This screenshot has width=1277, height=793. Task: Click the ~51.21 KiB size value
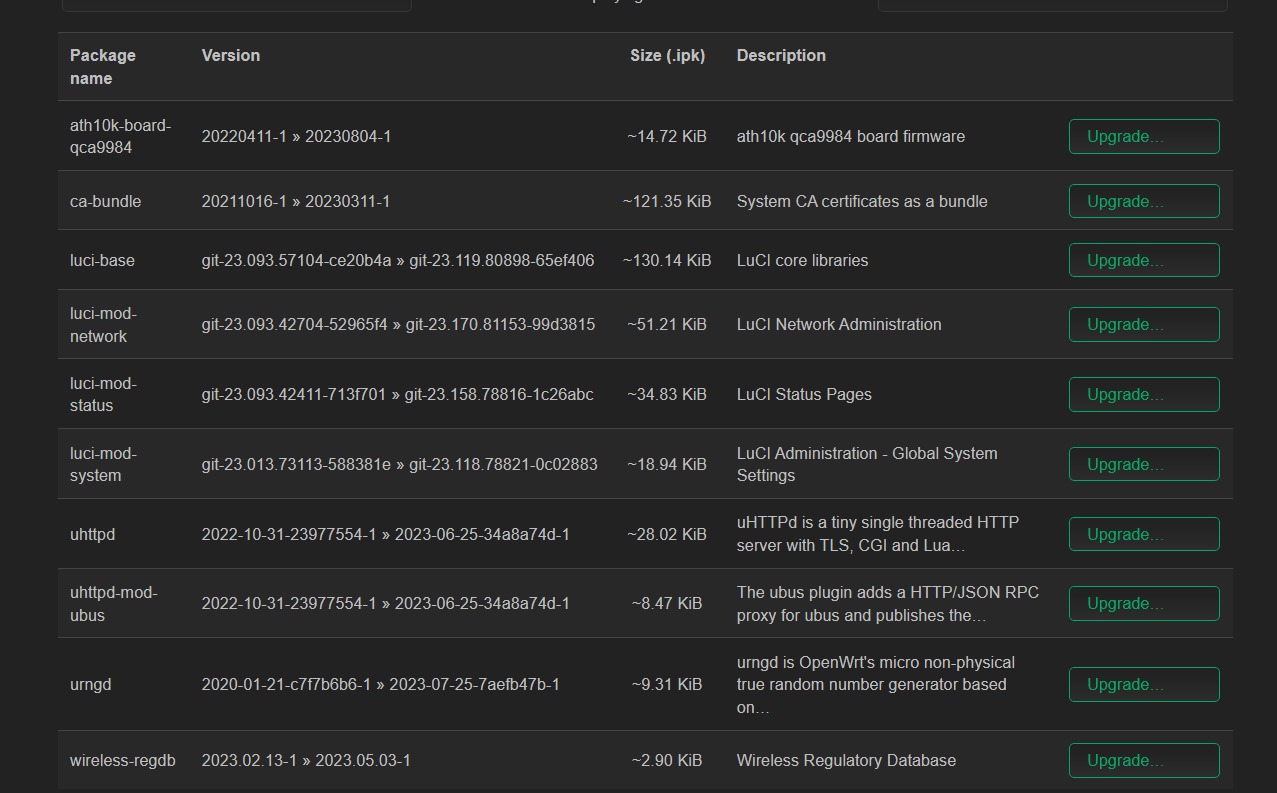[x=667, y=324]
